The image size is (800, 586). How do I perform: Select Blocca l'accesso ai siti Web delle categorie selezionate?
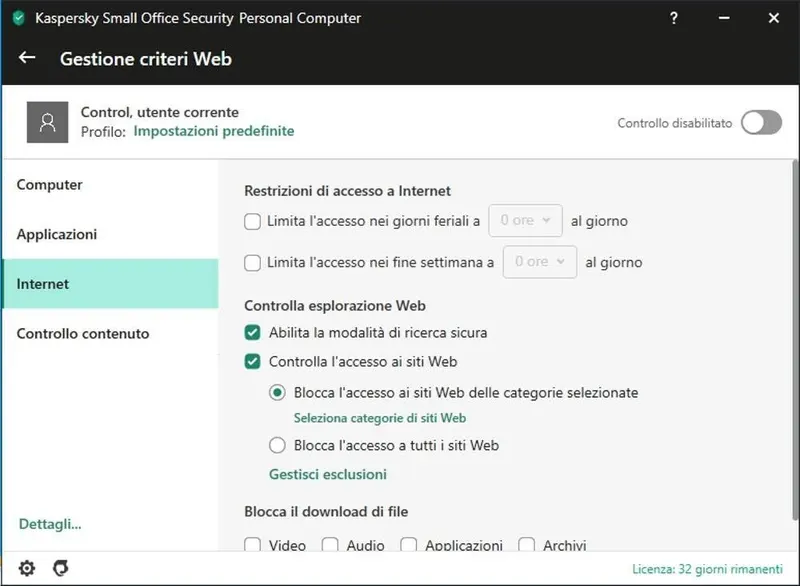277,393
